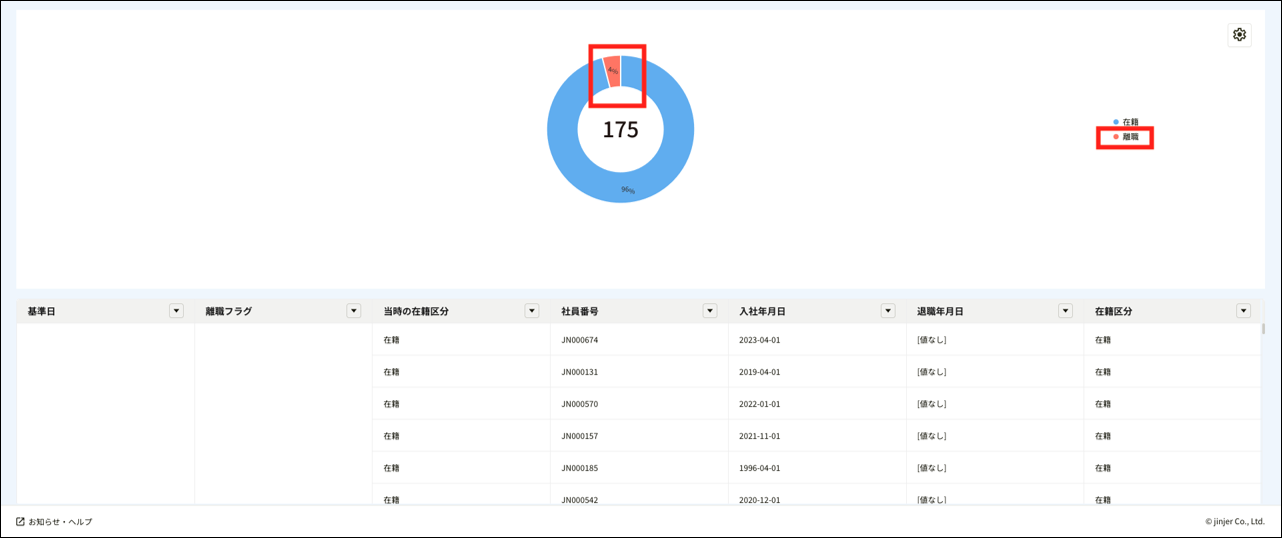Expand the 当時の在籍区分 column dropdown
The height and width of the screenshot is (538, 1282).
pyautogui.click(x=531, y=311)
